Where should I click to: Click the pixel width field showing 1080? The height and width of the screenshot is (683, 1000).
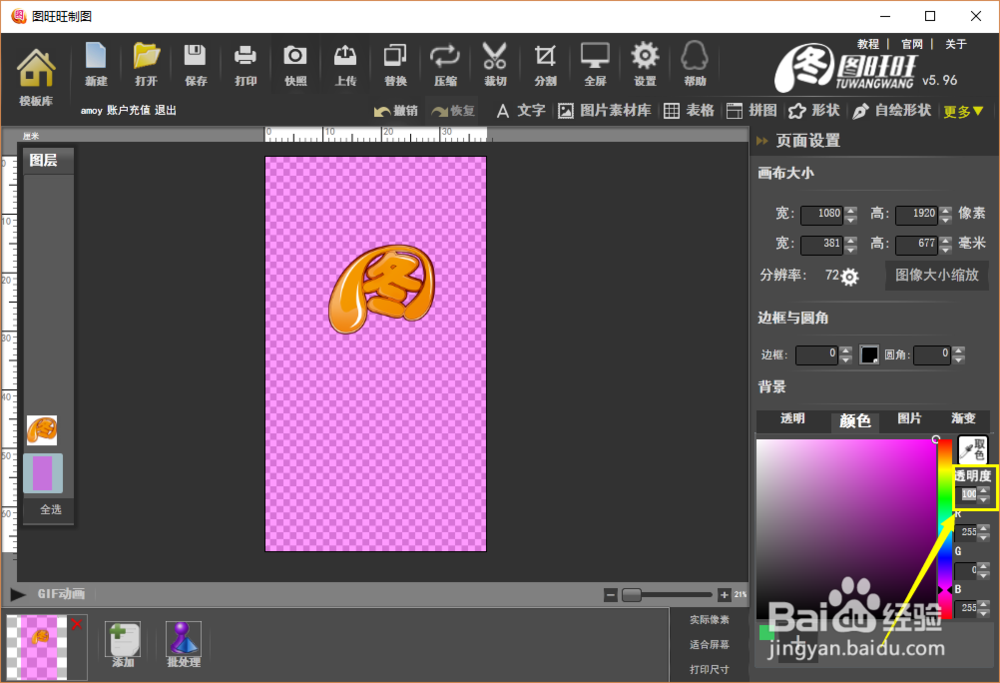coord(822,214)
